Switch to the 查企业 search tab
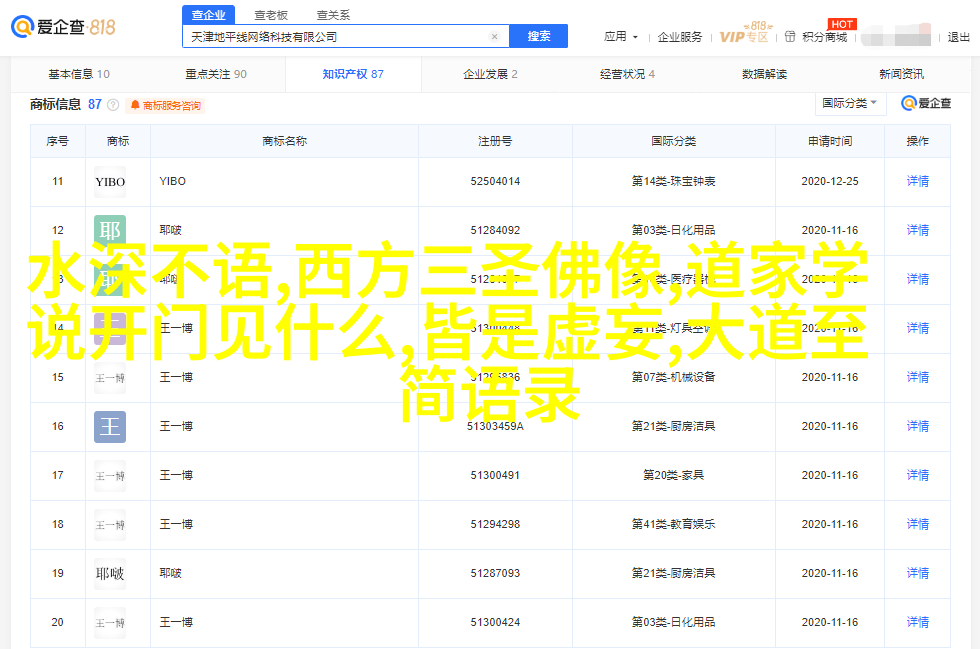980x649 pixels. click(x=209, y=14)
